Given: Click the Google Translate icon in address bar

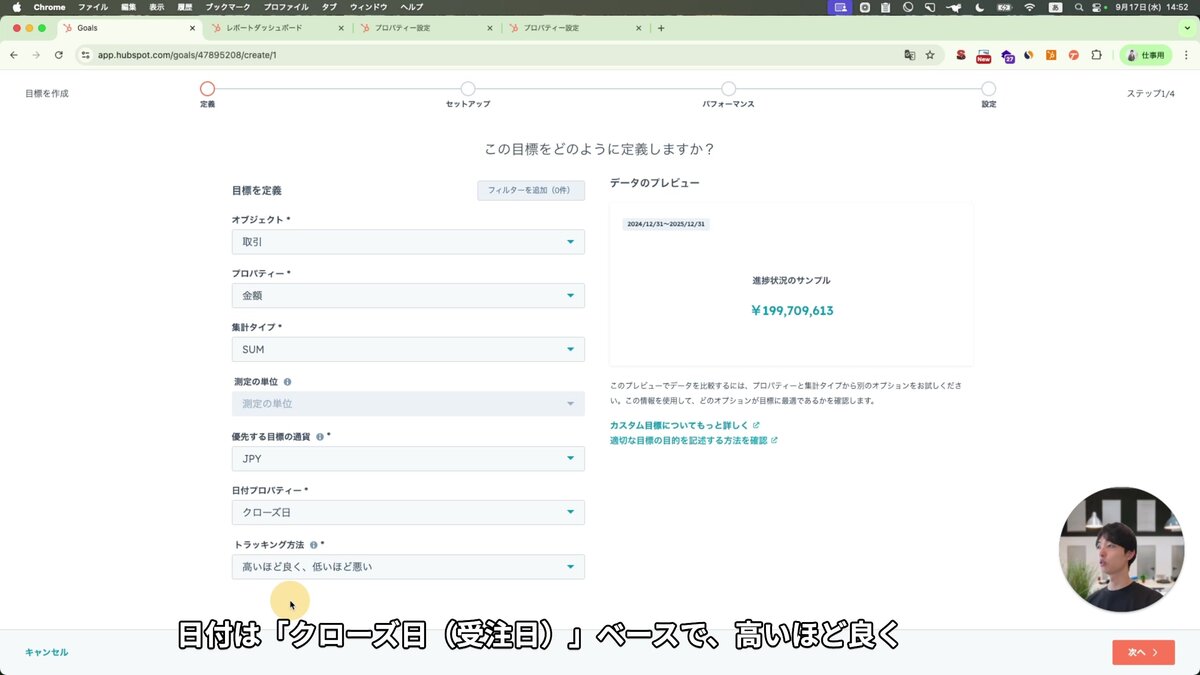Looking at the screenshot, I should 910,57.
